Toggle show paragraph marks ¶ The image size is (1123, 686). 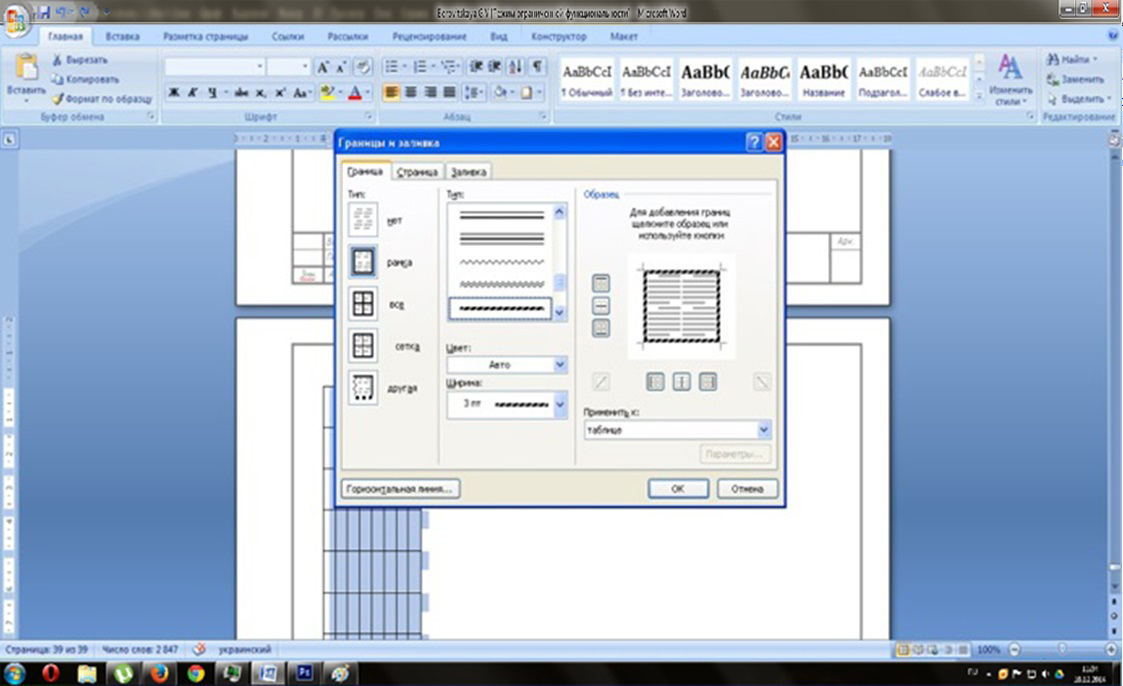[536, 67]
